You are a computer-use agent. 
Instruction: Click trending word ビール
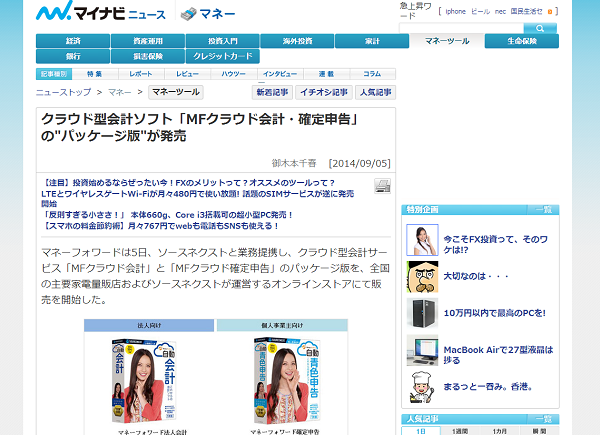[x=480, y=11]
